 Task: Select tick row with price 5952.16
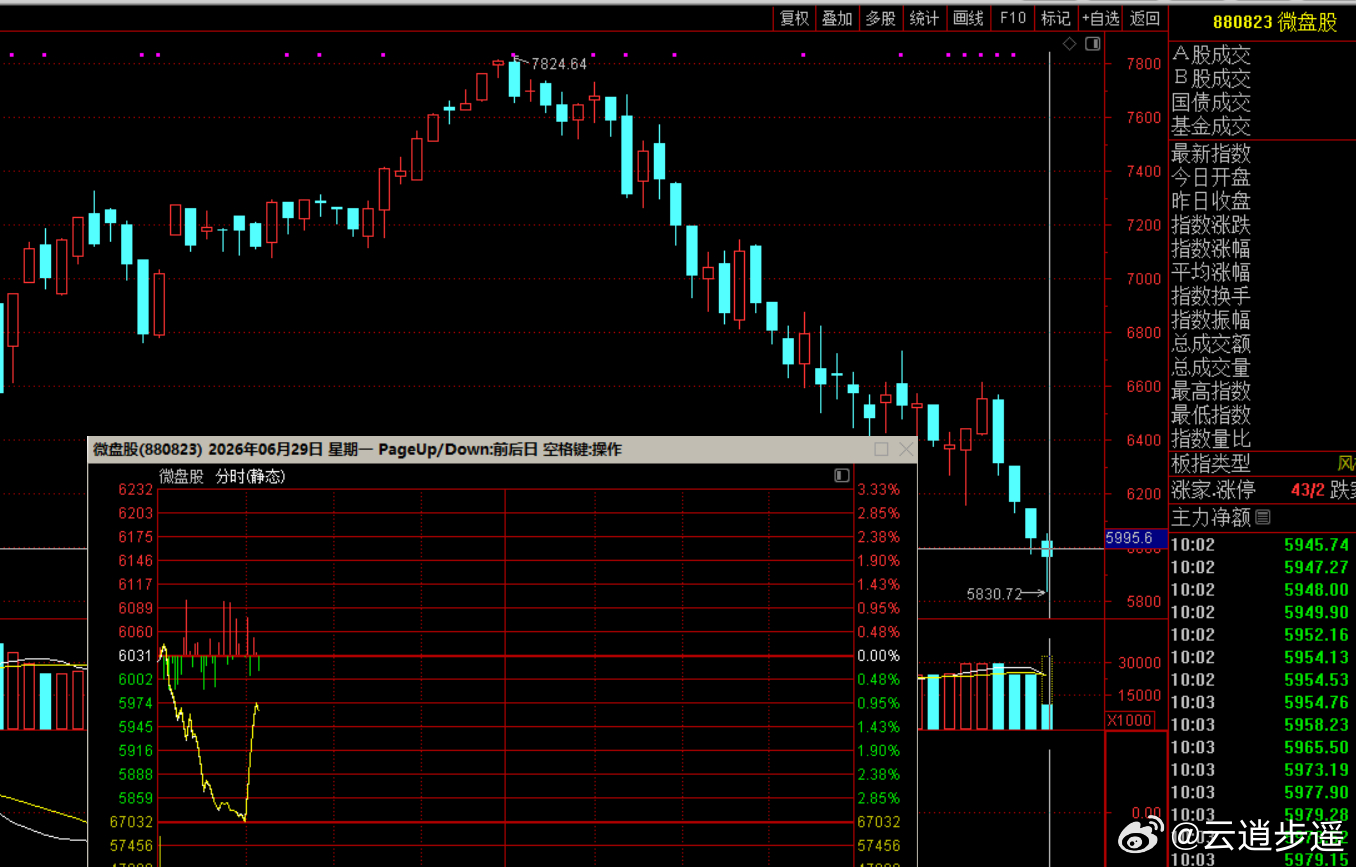coord(1262,635)
